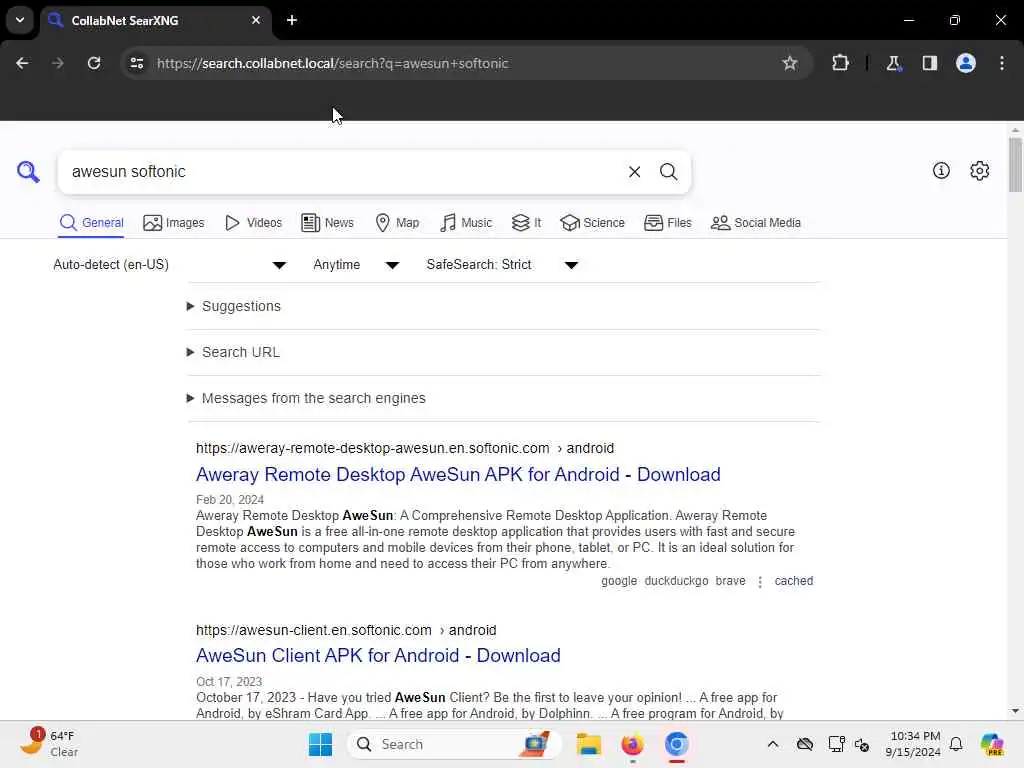The image size is (1024, 768).
Task: Open the result options three-dot icon
Action: pos(760,582)
